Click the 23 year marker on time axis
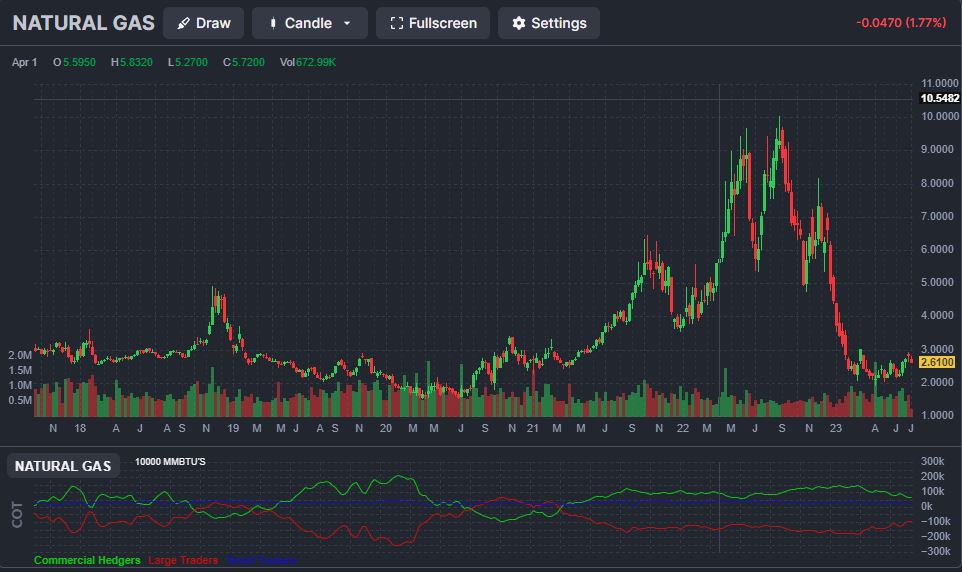 coord(836,428)
